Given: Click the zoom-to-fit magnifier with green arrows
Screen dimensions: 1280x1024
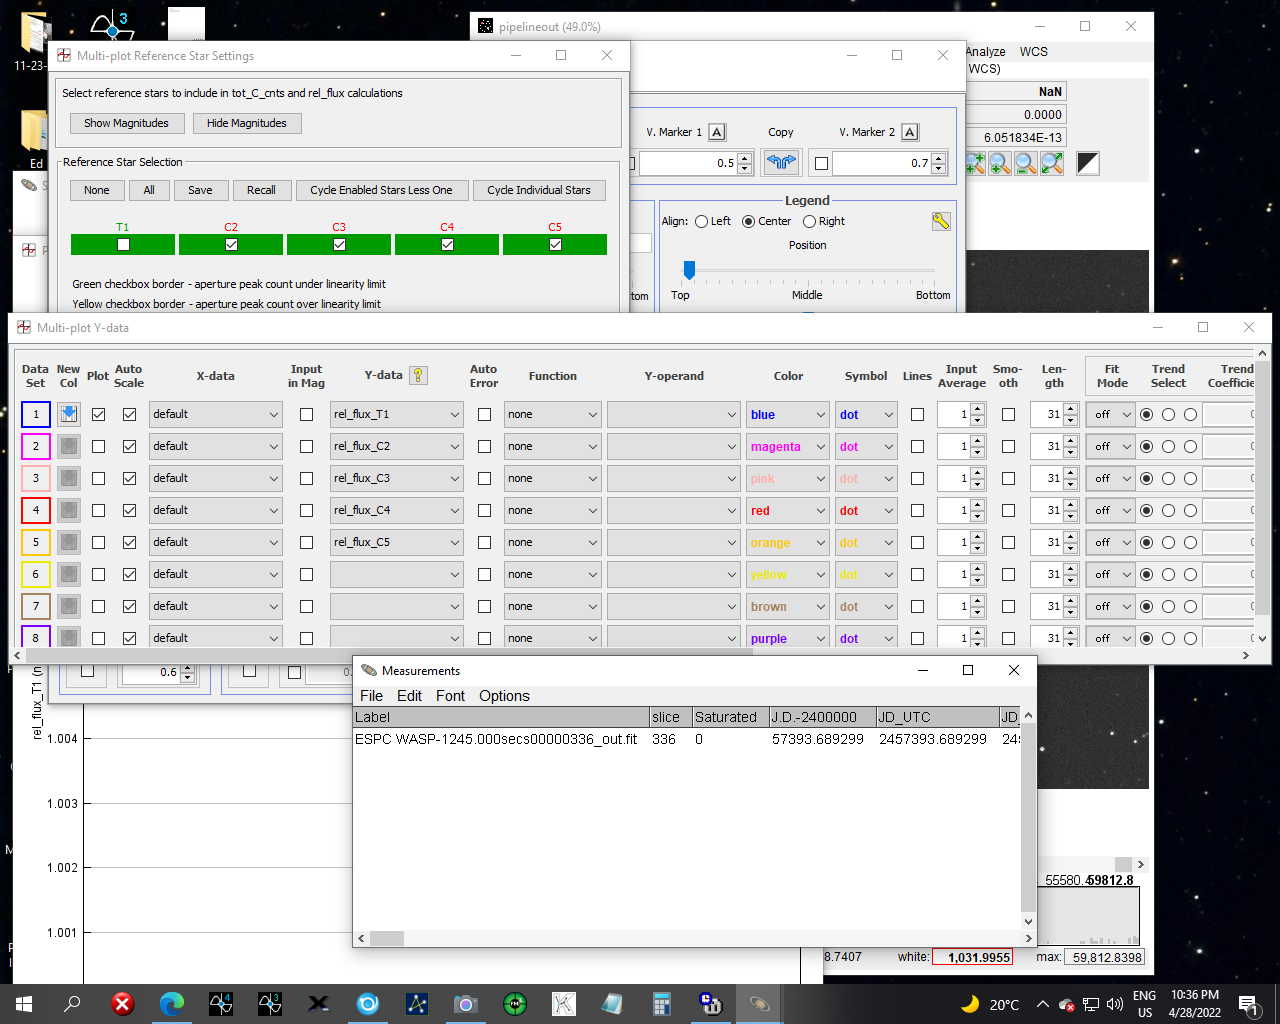Looking at the screenshot, I should (x=1051, y=163).
